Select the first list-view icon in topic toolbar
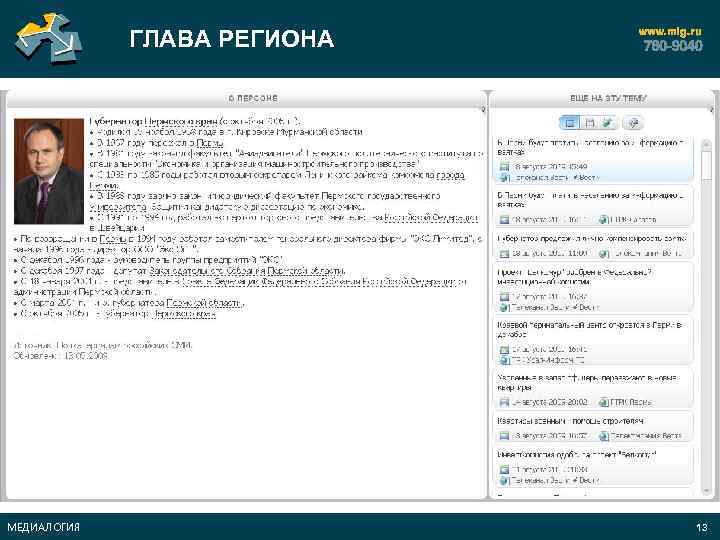Viewport: 720px width, 540px height. click(x=570, y=123)
